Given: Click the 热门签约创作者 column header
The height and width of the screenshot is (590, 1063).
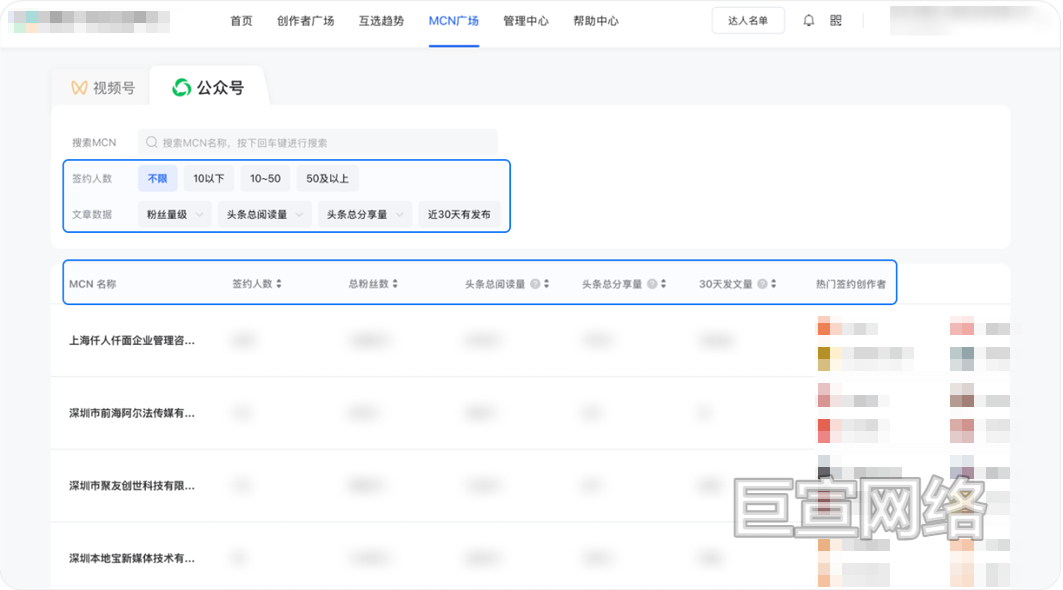Looking at the screenshot, I should point(851,284).
